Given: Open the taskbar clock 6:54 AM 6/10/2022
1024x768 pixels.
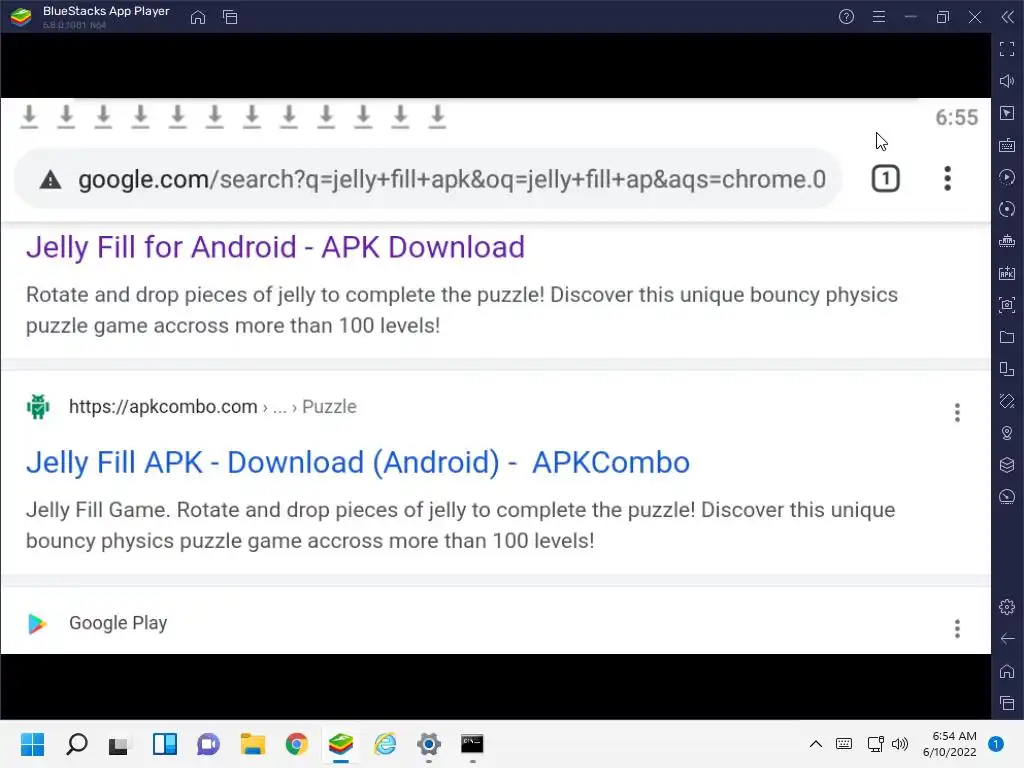Looking at the screenshot, I should click(950, 744).
